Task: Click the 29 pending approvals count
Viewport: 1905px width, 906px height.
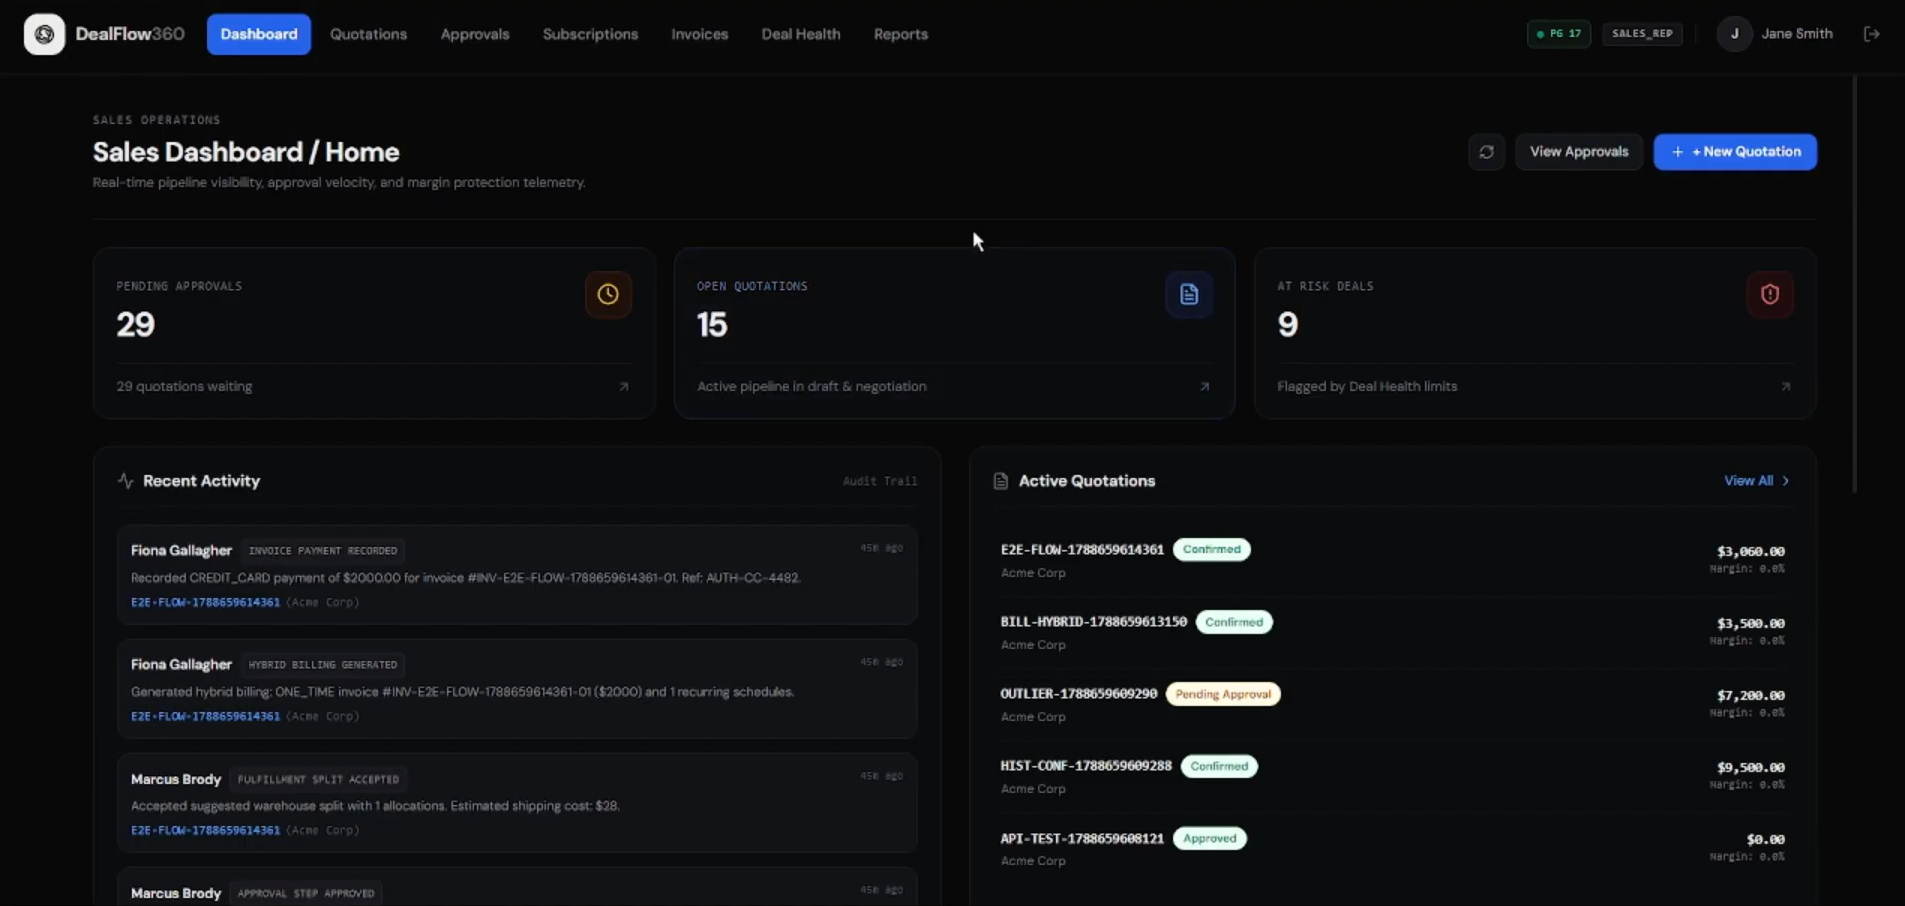Action: 135,324
